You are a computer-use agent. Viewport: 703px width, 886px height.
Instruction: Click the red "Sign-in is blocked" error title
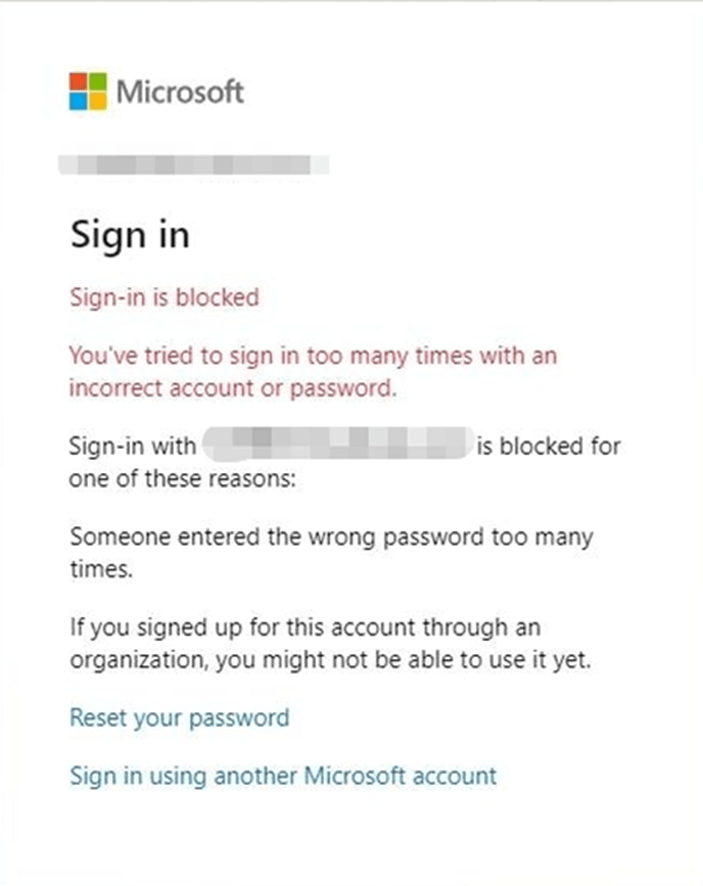coord(164,297)
